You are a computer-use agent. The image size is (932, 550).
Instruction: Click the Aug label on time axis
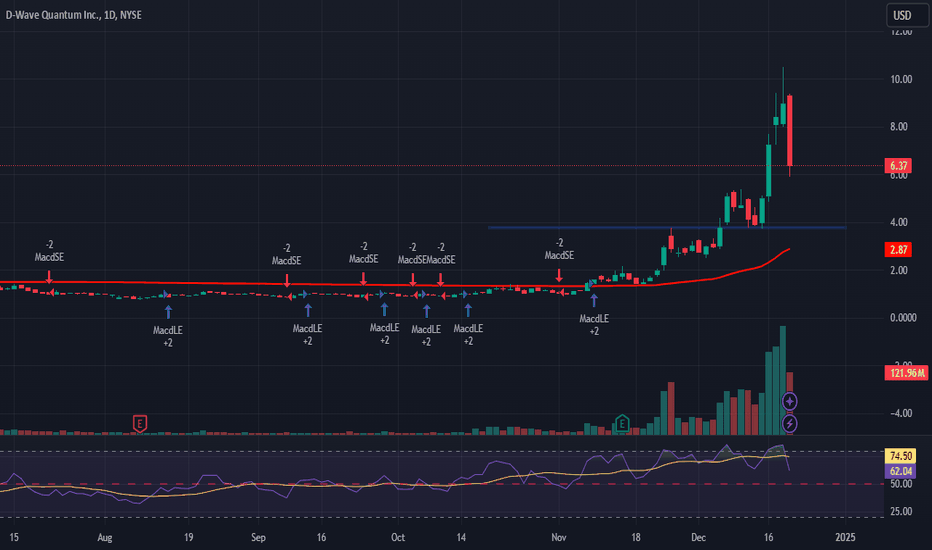click(105, 538)
